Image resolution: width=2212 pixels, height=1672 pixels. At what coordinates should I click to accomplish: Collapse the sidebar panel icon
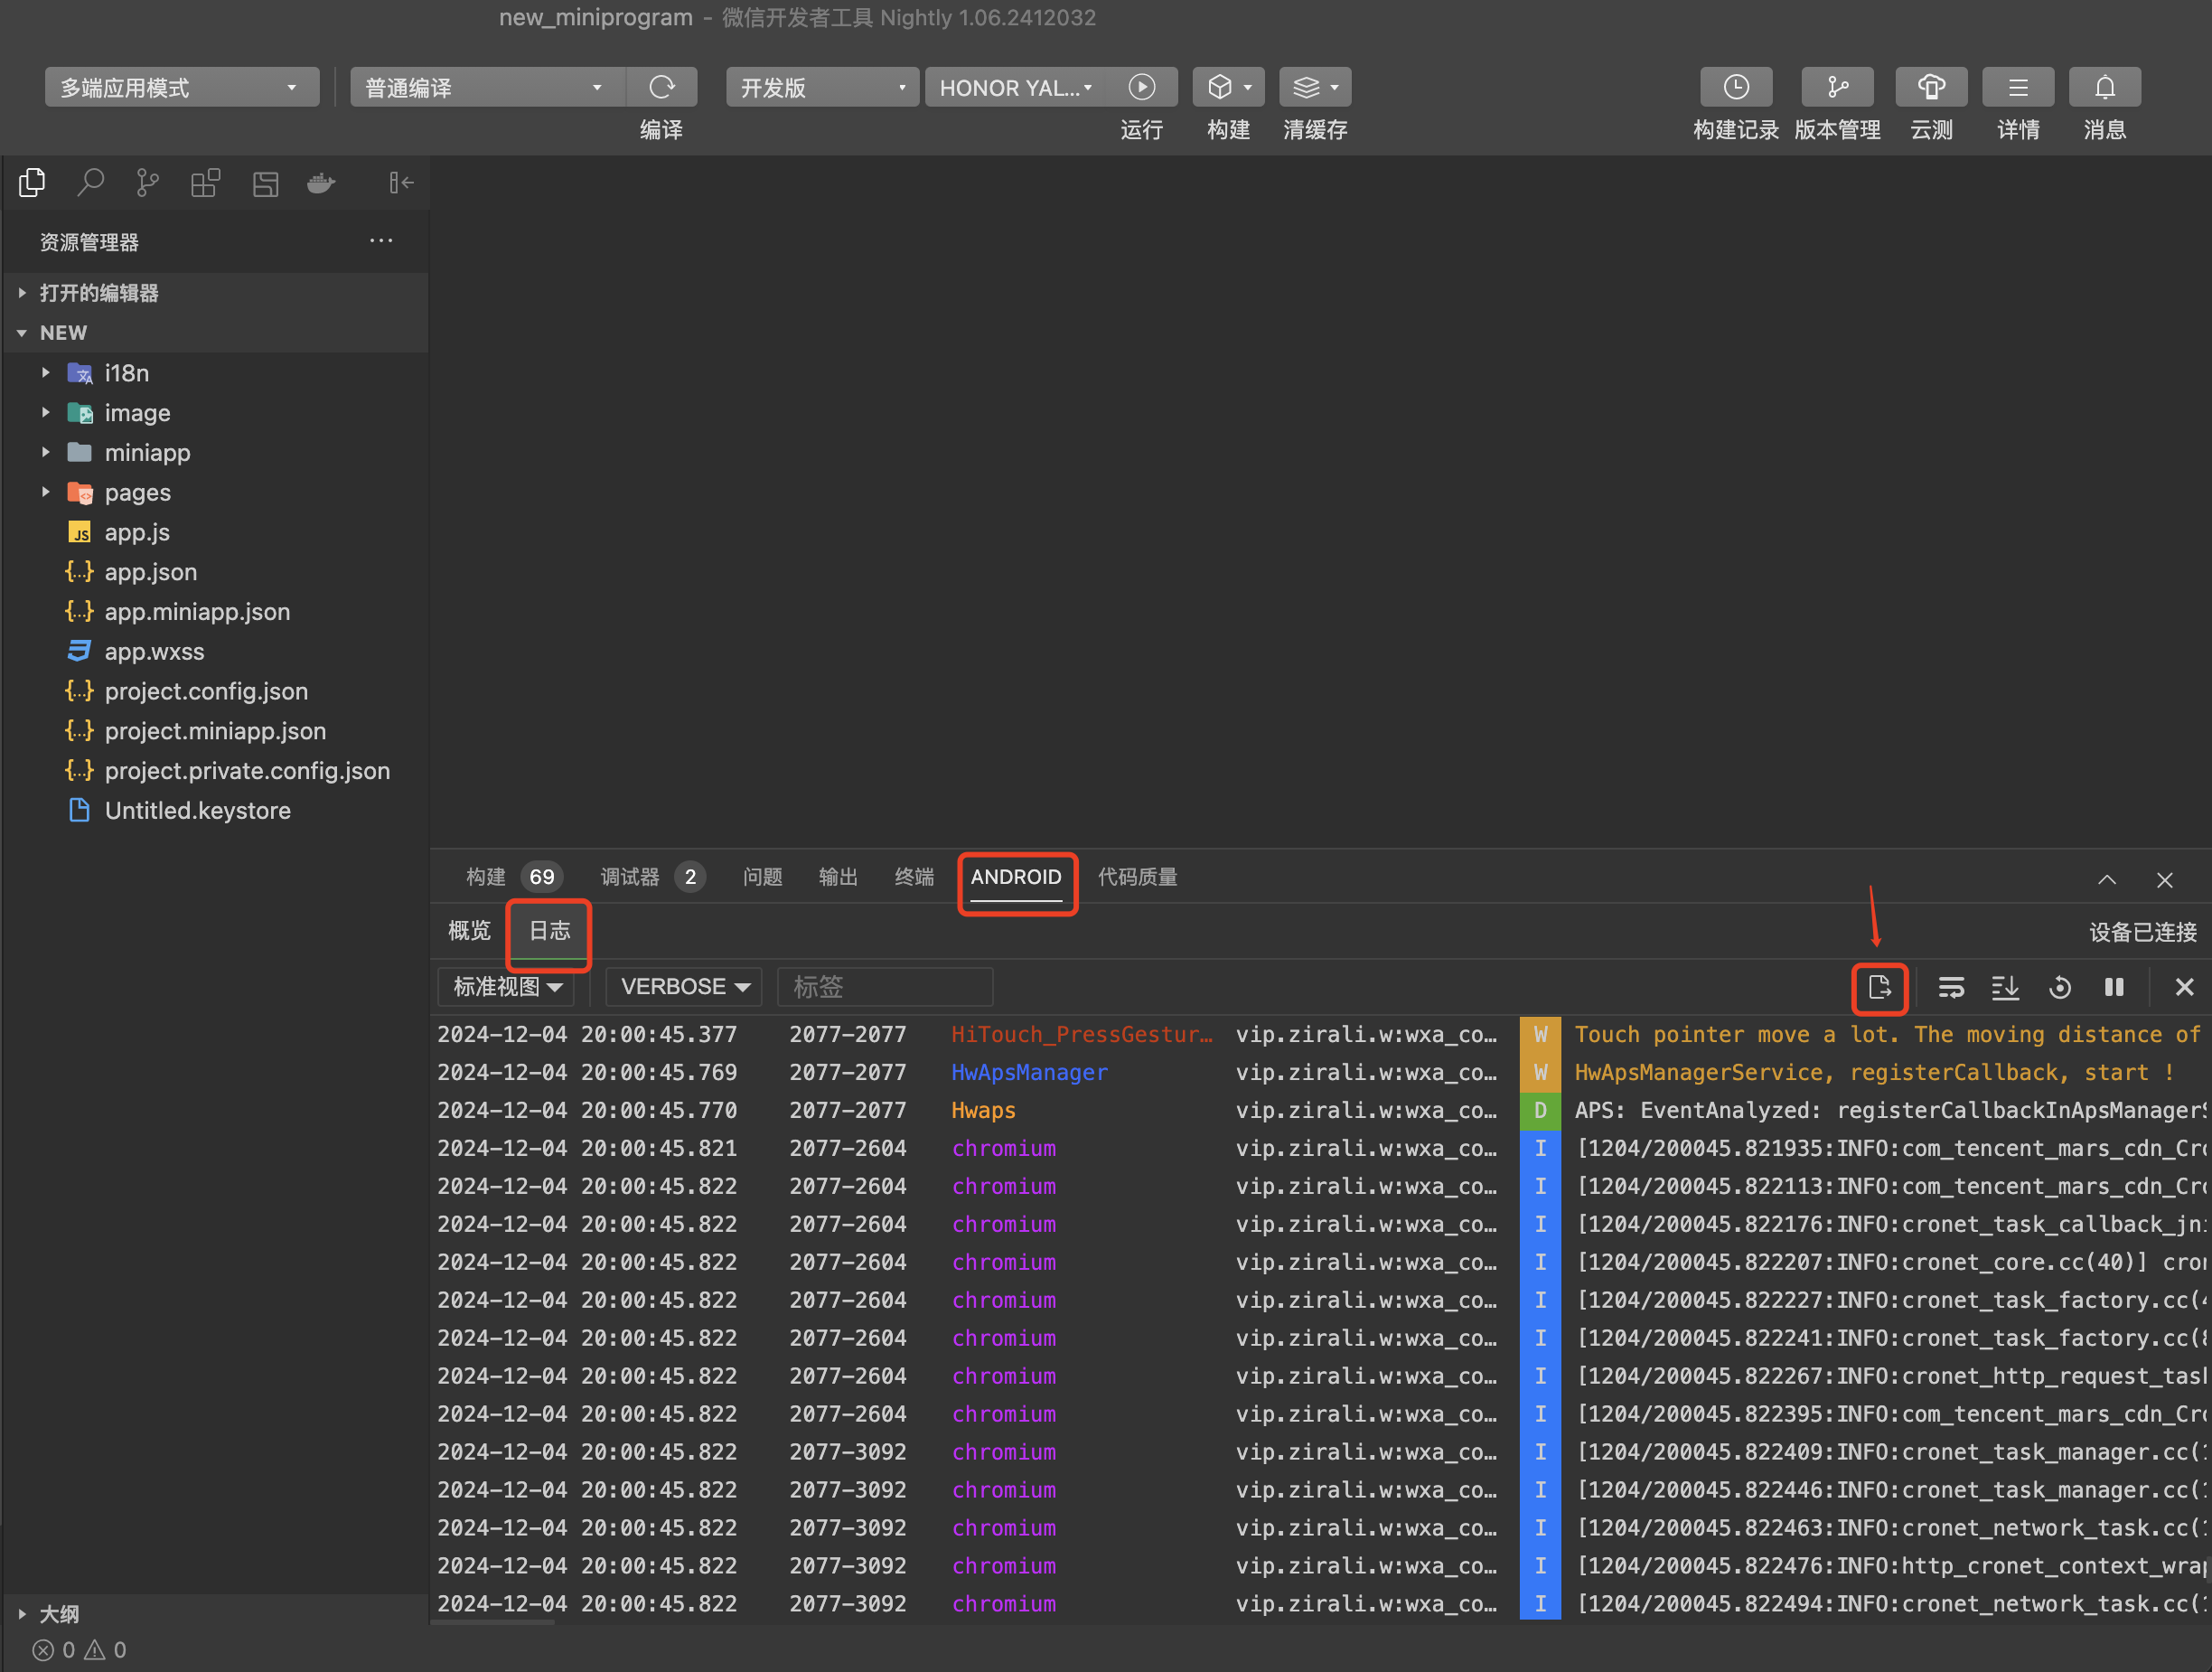(x=401, y=183)
